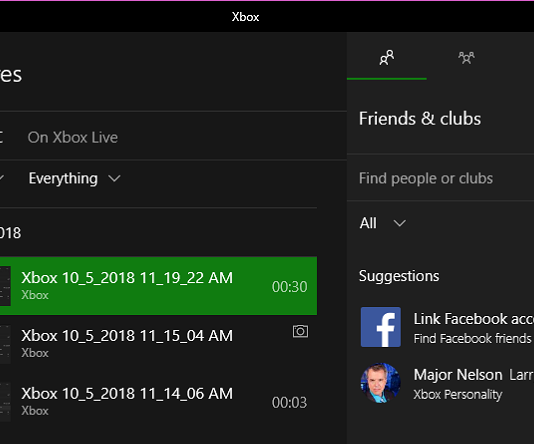Open Link Facebook account suggestion
This screenshot has width=534, height=444.
pyautogui.click(x=447, y=327)
